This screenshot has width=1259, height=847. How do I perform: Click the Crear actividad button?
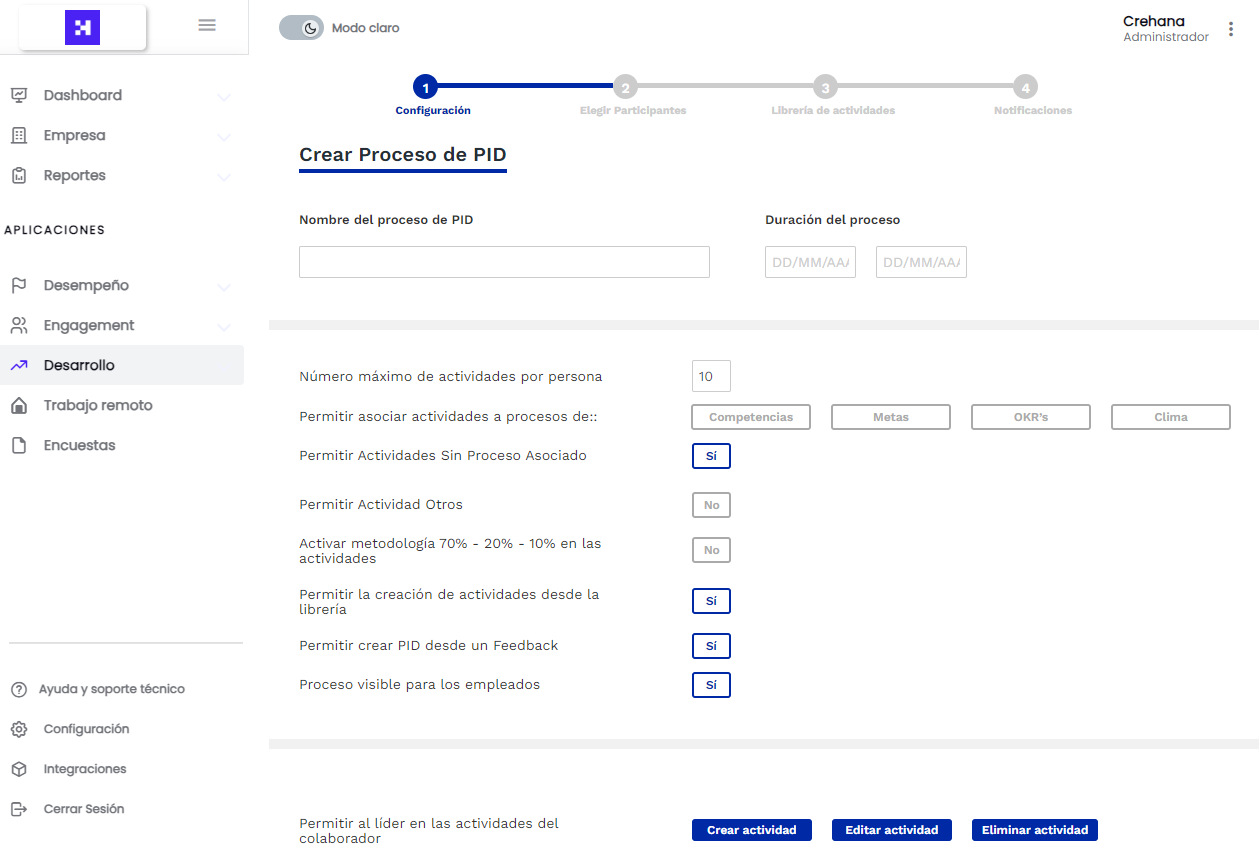(751, 830)
